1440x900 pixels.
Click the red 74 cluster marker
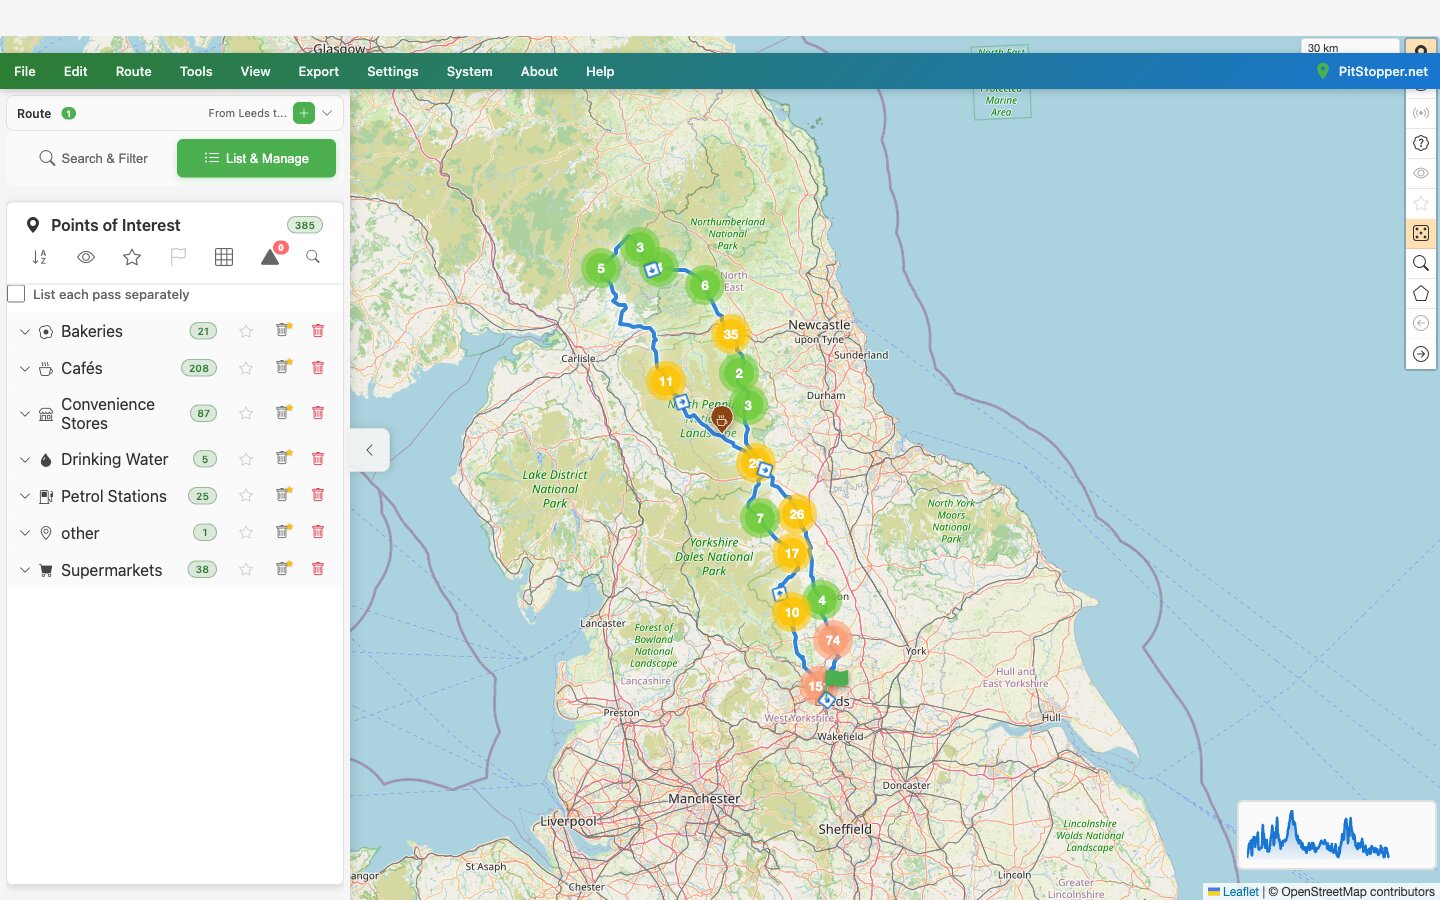[833, 640]
